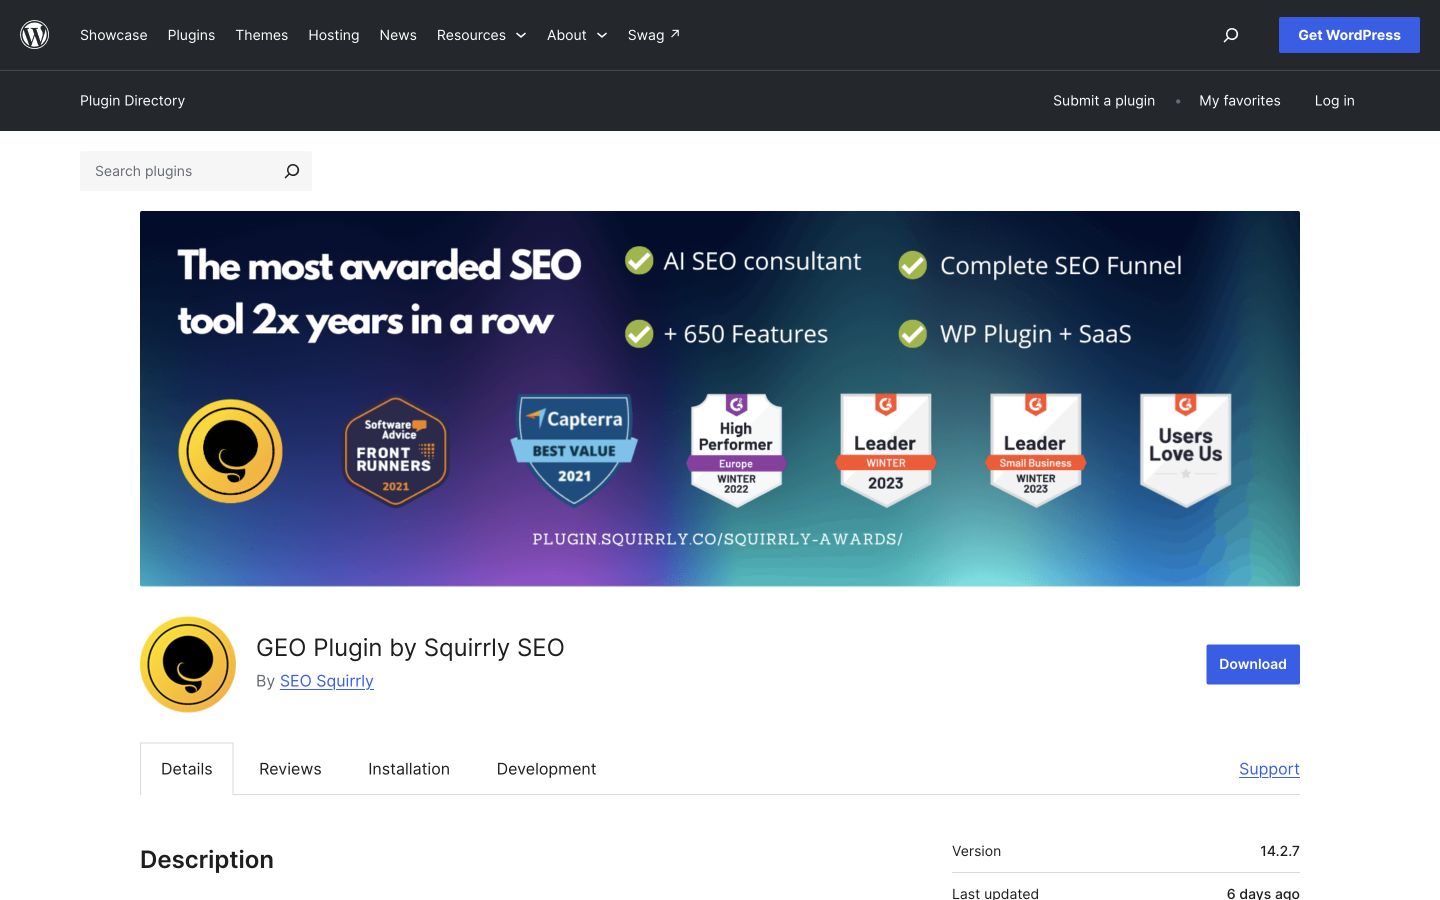This screenshot has width=1440, height=900.
Task: Switch to the Reviews tab
Action: tap(290, 769)
